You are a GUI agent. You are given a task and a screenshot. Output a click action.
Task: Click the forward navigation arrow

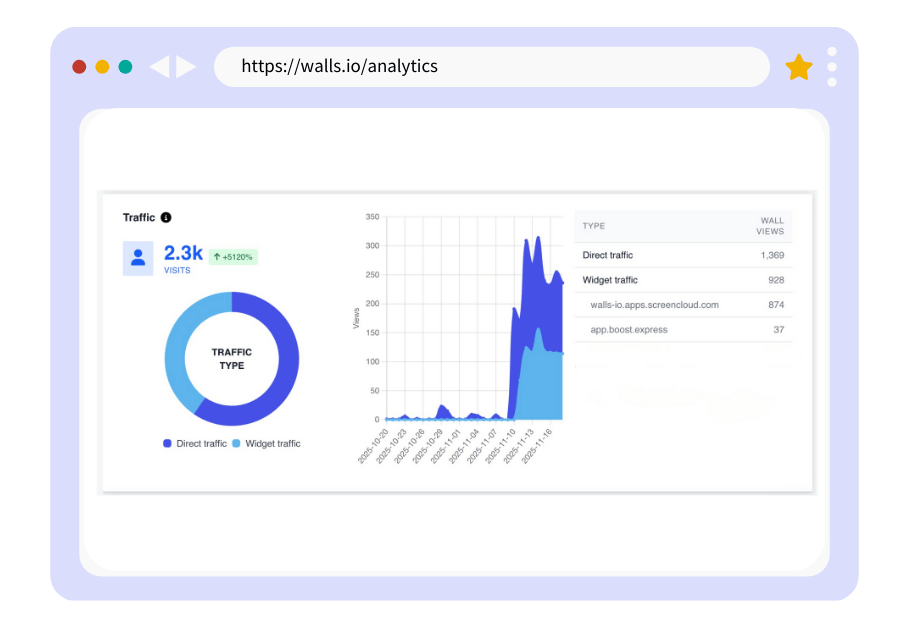pos(185,66)
